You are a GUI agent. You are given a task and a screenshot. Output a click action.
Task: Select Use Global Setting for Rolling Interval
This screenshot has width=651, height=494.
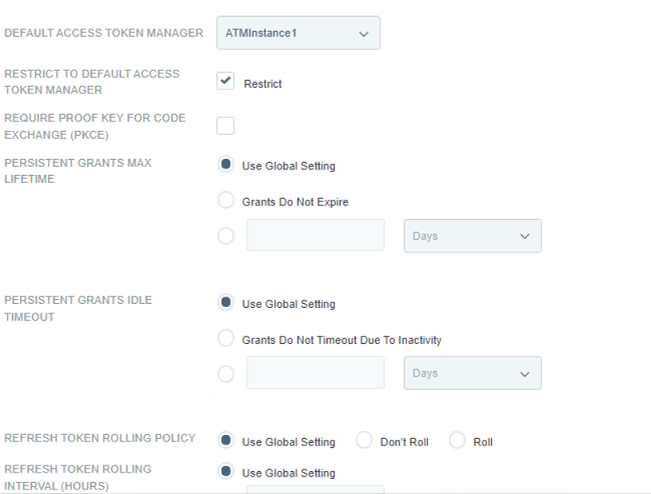click(226, 471)
